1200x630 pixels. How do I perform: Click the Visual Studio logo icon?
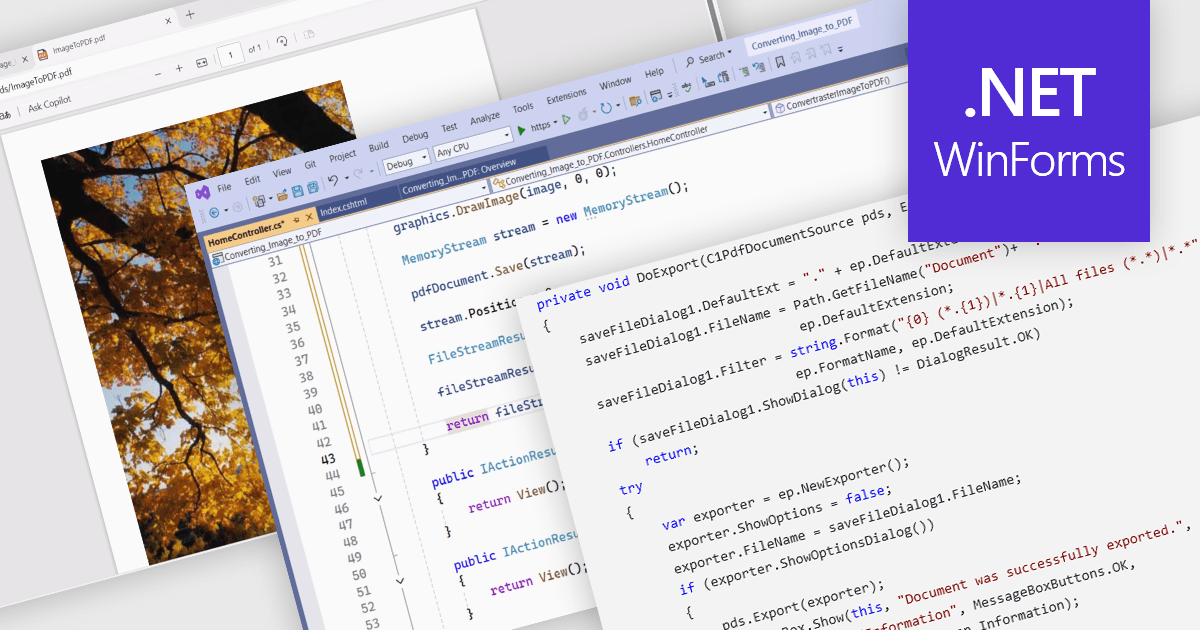203,192
